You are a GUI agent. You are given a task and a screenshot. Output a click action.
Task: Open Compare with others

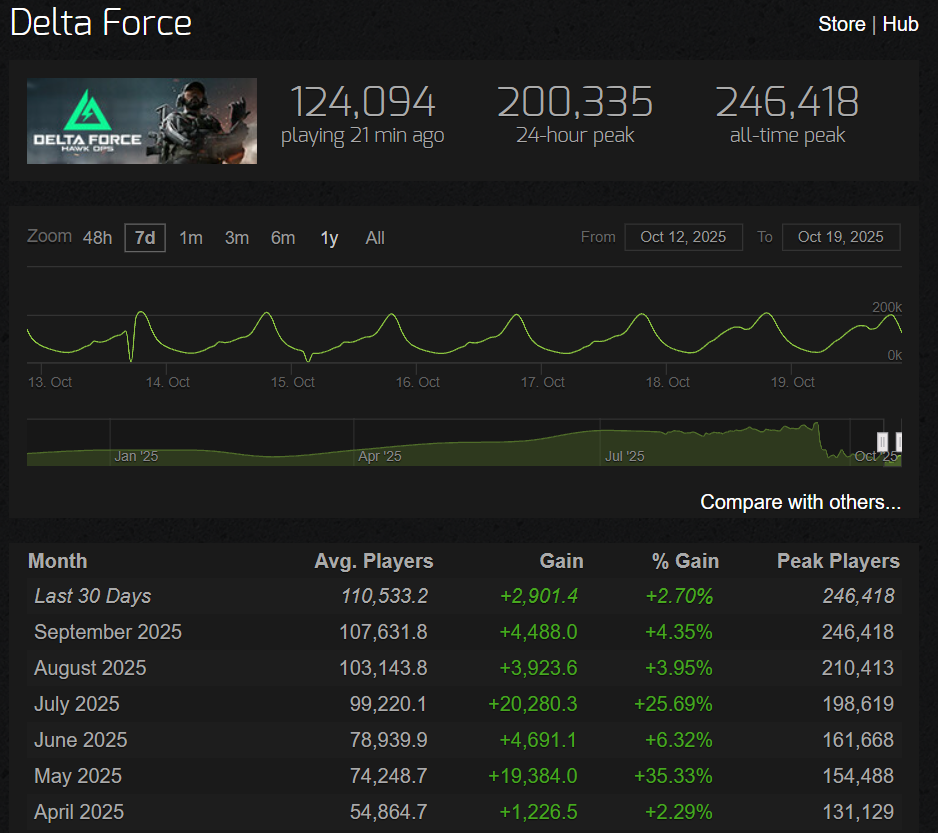click(x=800, y=502)
